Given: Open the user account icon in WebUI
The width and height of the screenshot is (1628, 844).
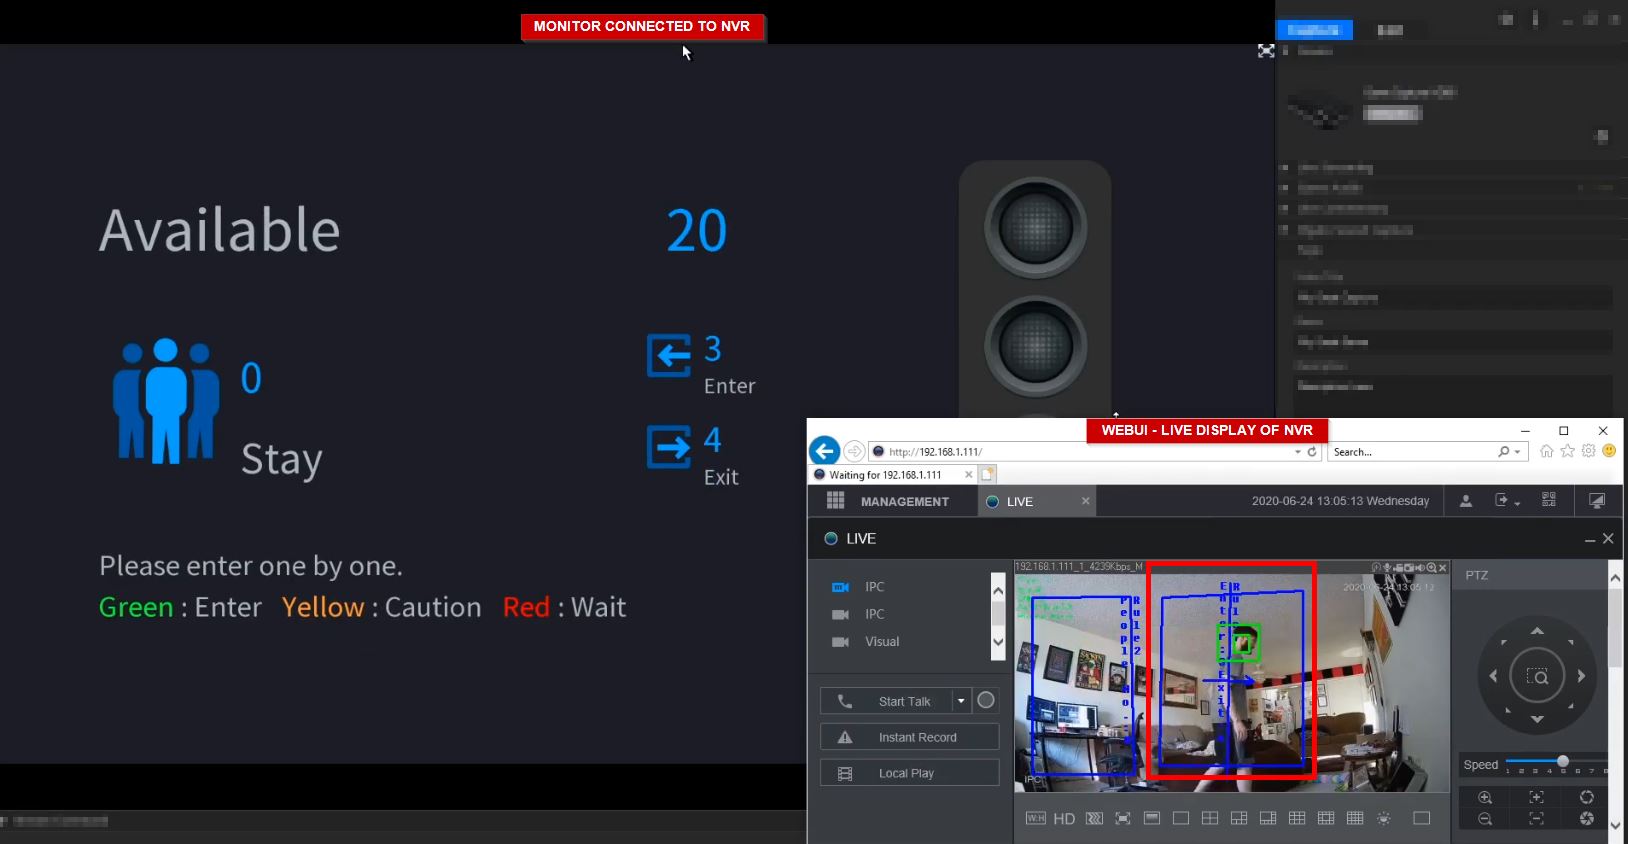Looking at the screenshot, I should pos(1466,501).
